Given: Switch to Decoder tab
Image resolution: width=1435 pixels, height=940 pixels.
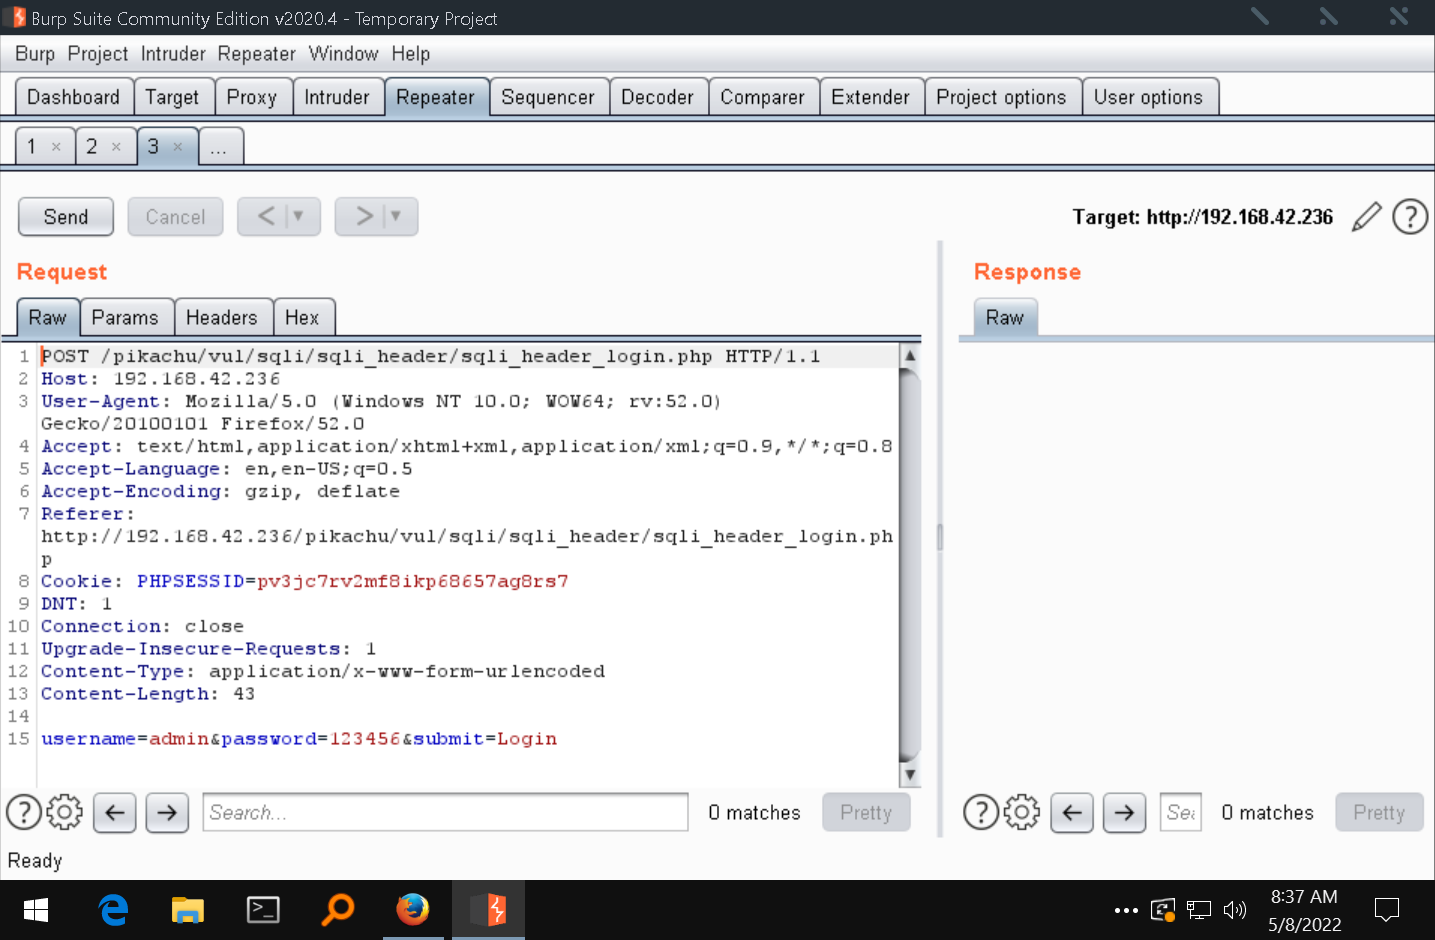Looking at the screenshot, I should tap(658, 97).
